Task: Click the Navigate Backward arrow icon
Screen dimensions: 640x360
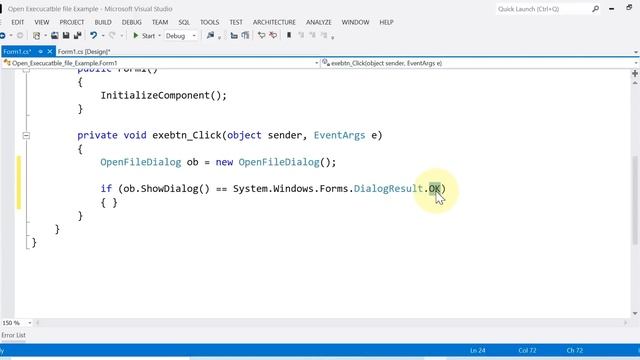Action: click(2, 36)
